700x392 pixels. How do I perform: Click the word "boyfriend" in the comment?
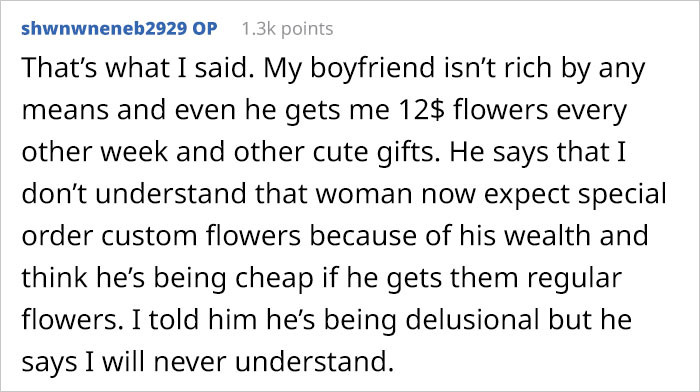[372, 68]
